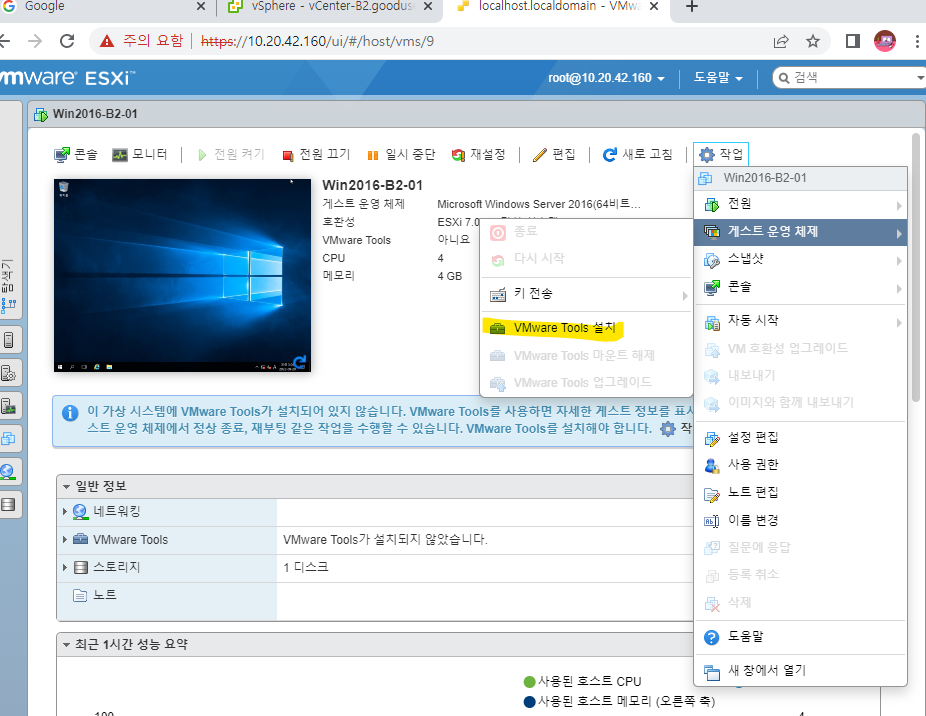The height and width of the screenshot is (716, 926).
Task: Click the 자동 시작 icon
Action: [712, 323]
